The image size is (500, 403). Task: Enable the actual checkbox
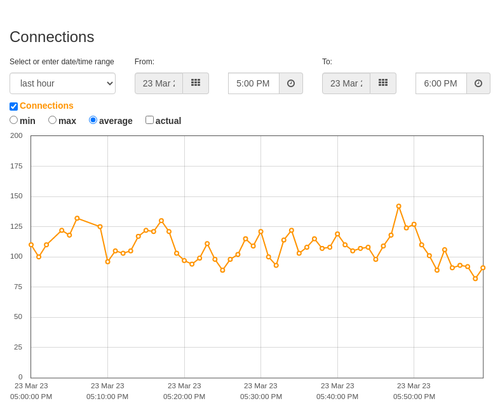[x=150, y=120]
